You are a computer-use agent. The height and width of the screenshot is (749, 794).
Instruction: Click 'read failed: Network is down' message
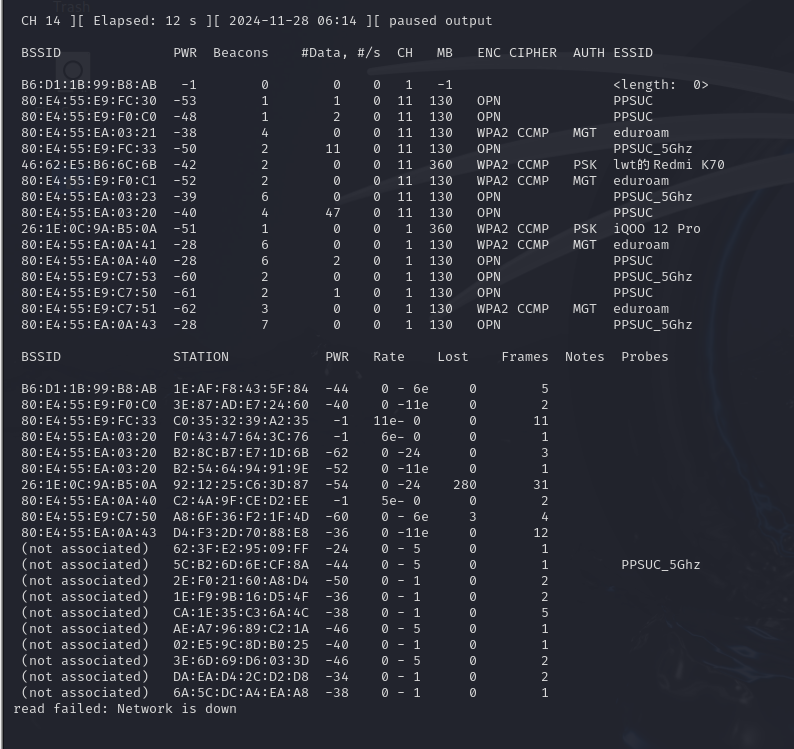125,709
